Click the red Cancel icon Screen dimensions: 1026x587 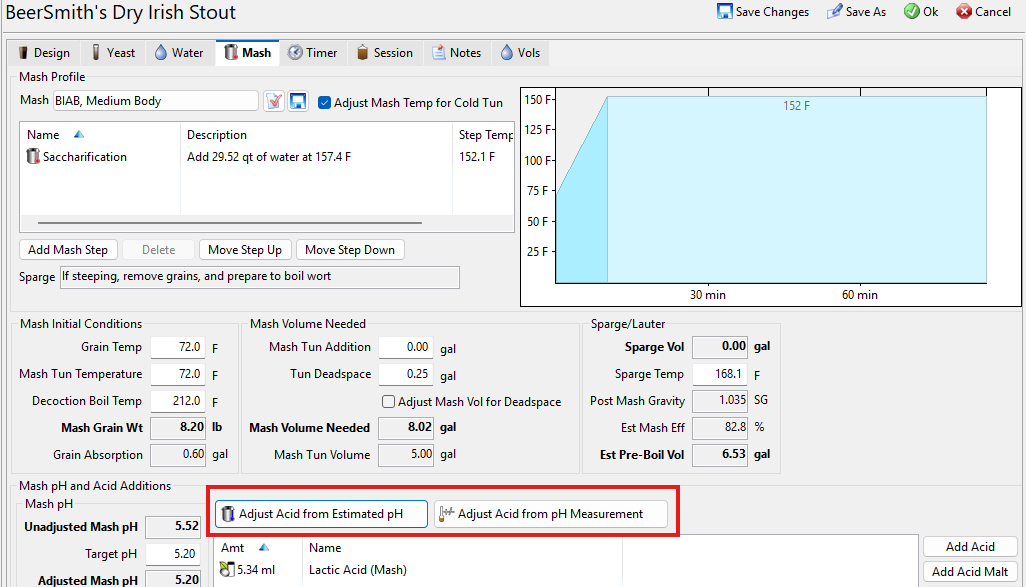[x=964, y=12]
